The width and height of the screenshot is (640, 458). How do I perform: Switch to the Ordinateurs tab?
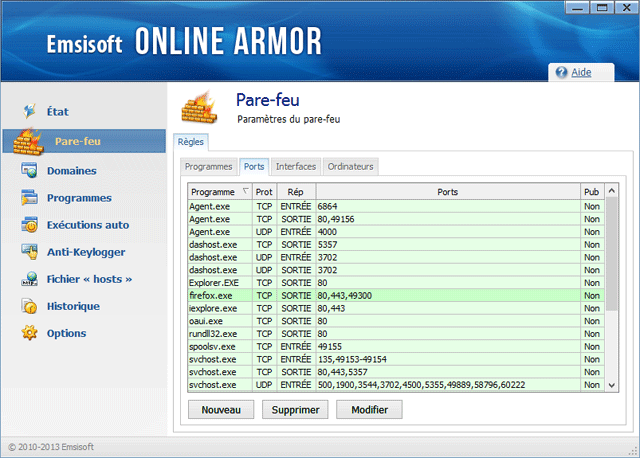(351, 167)
